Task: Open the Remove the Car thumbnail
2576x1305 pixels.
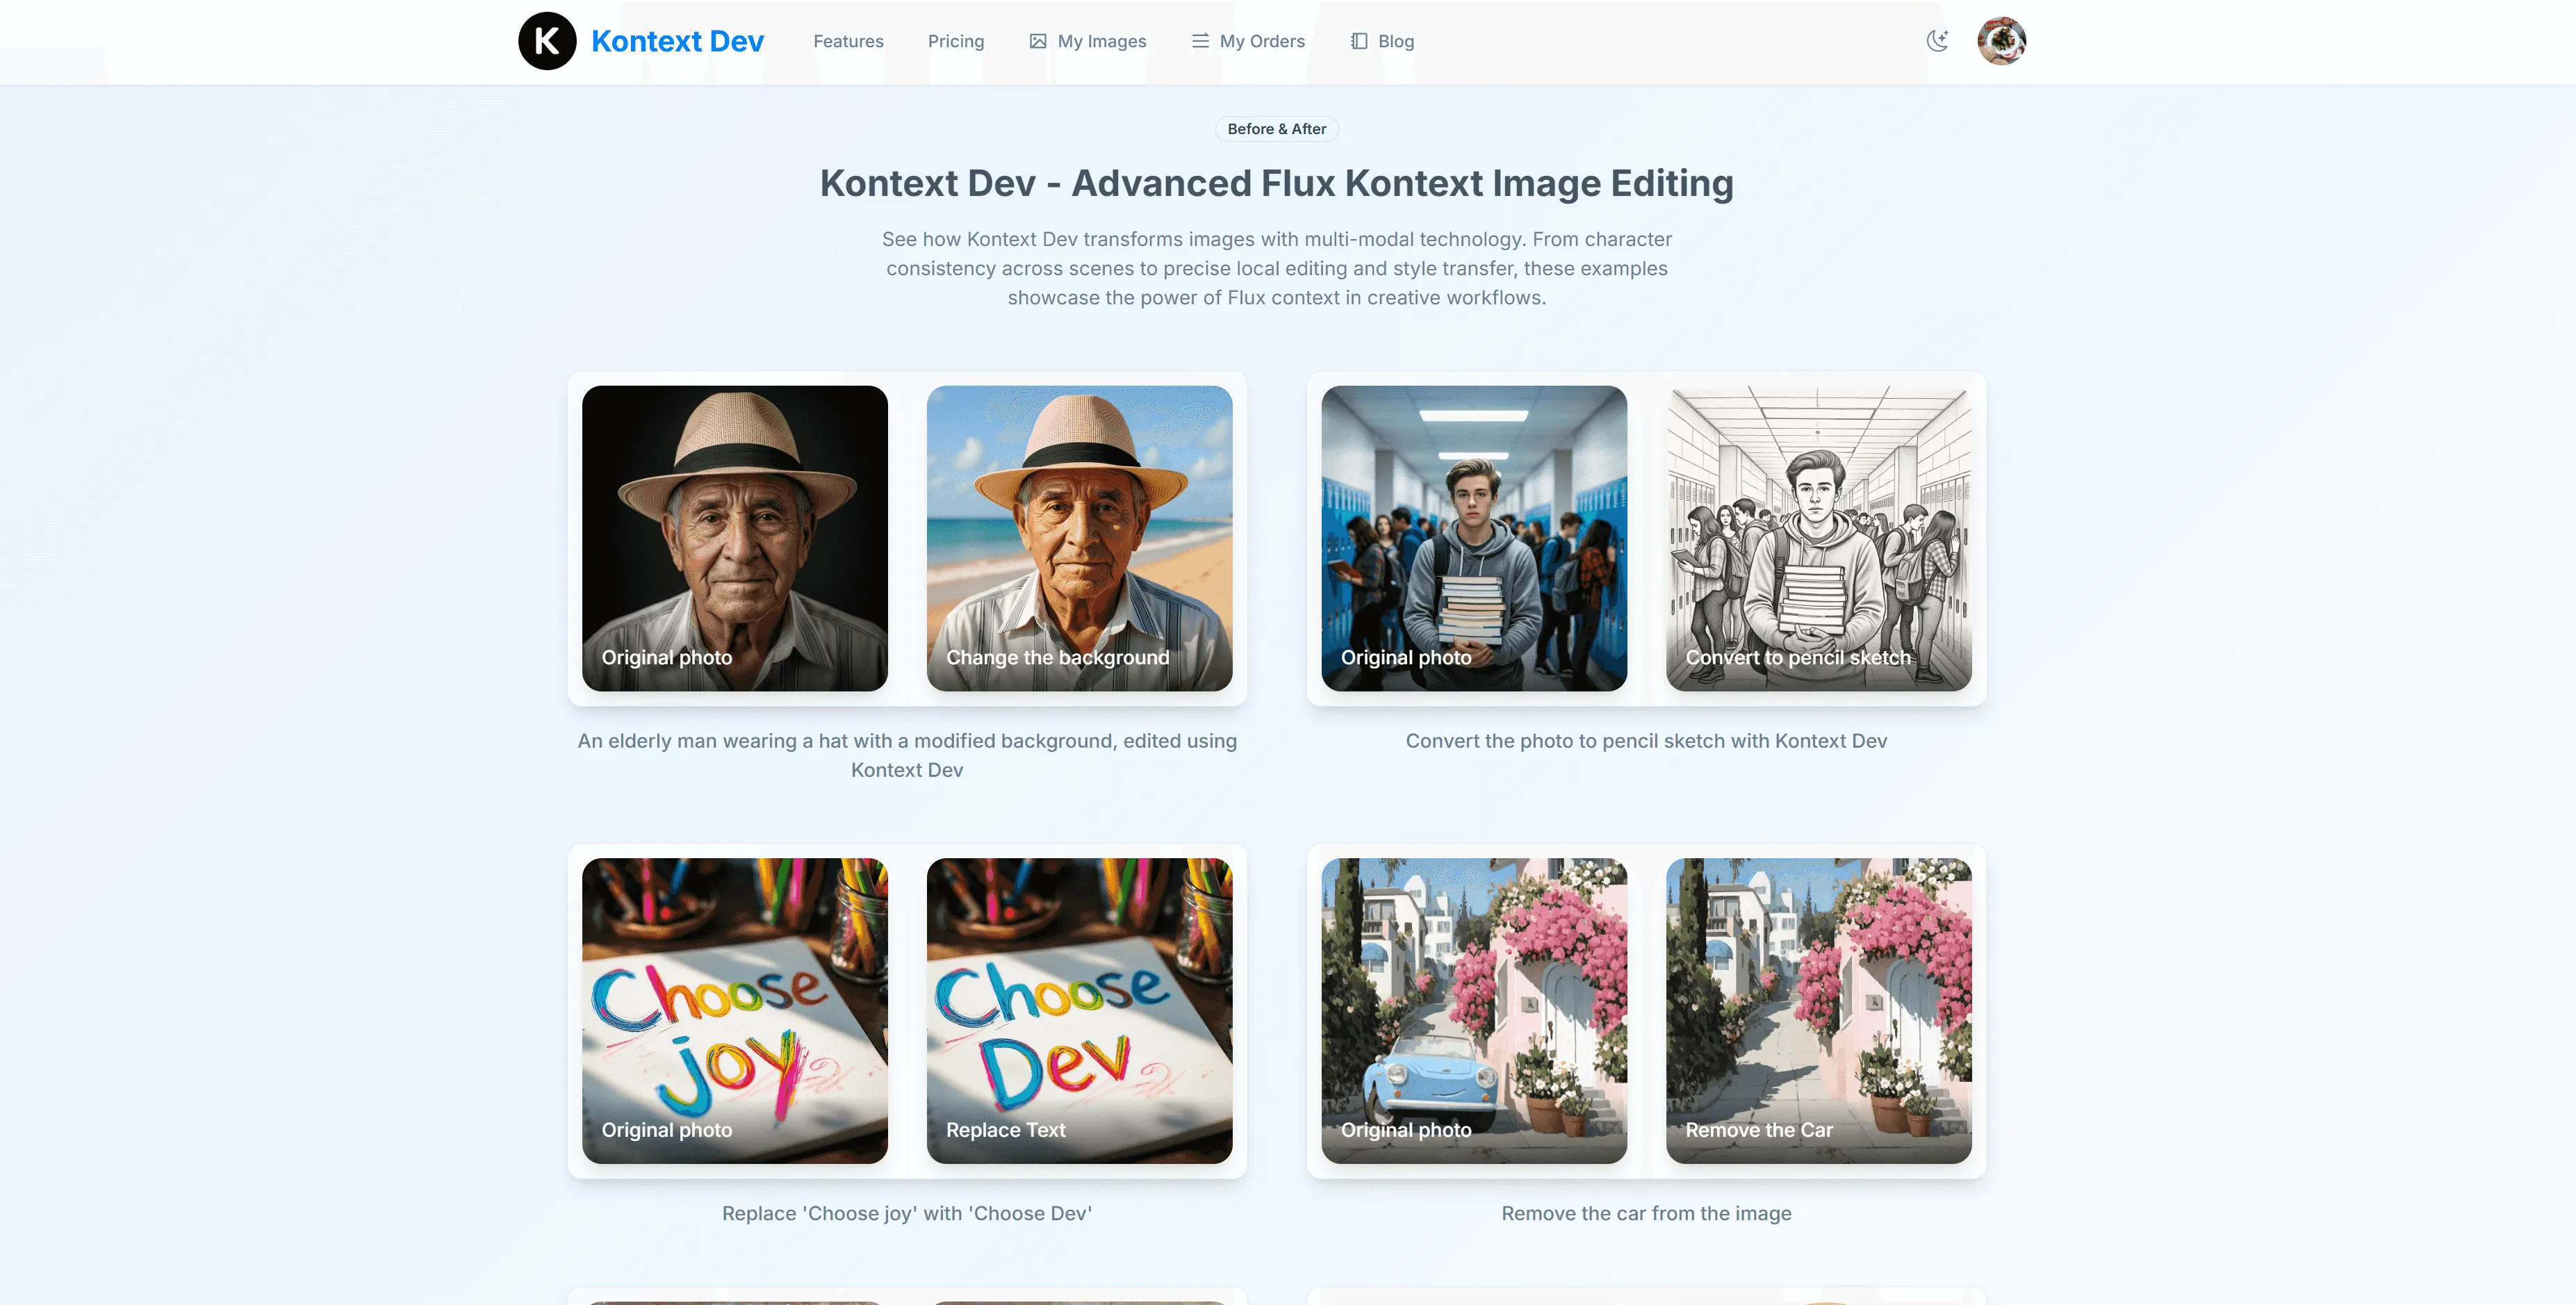Action: [1819, 1011]
